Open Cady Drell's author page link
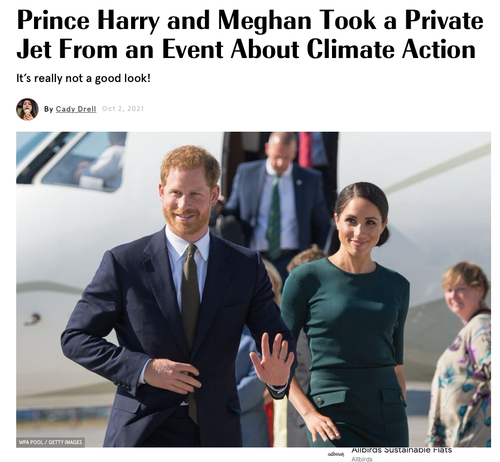Image resolution: width=500 pixels, height=462 pixels. pyautogui.click(x=76, y=109)
